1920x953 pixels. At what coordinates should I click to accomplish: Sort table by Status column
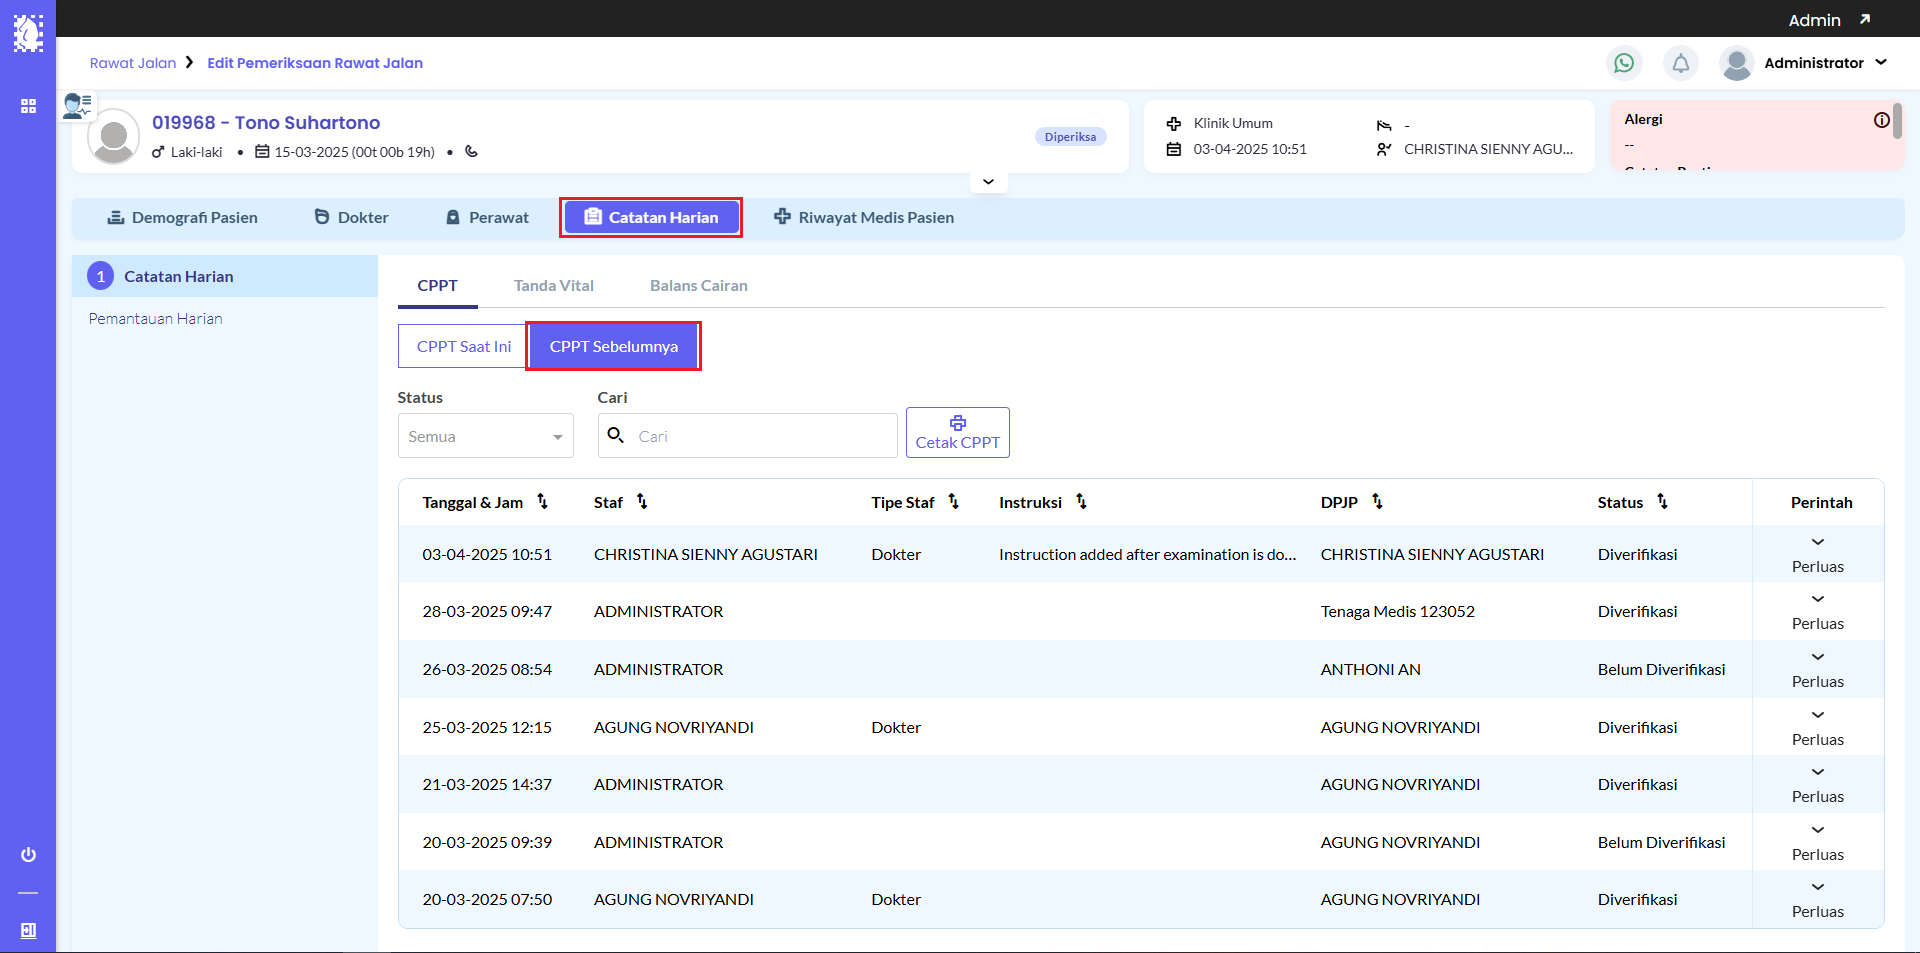tap(1662, 501)
